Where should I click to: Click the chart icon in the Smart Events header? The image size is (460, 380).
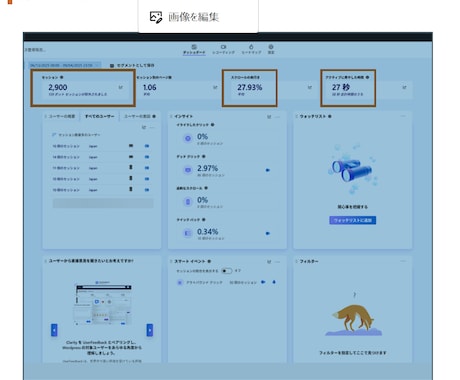tap(269, 262)
